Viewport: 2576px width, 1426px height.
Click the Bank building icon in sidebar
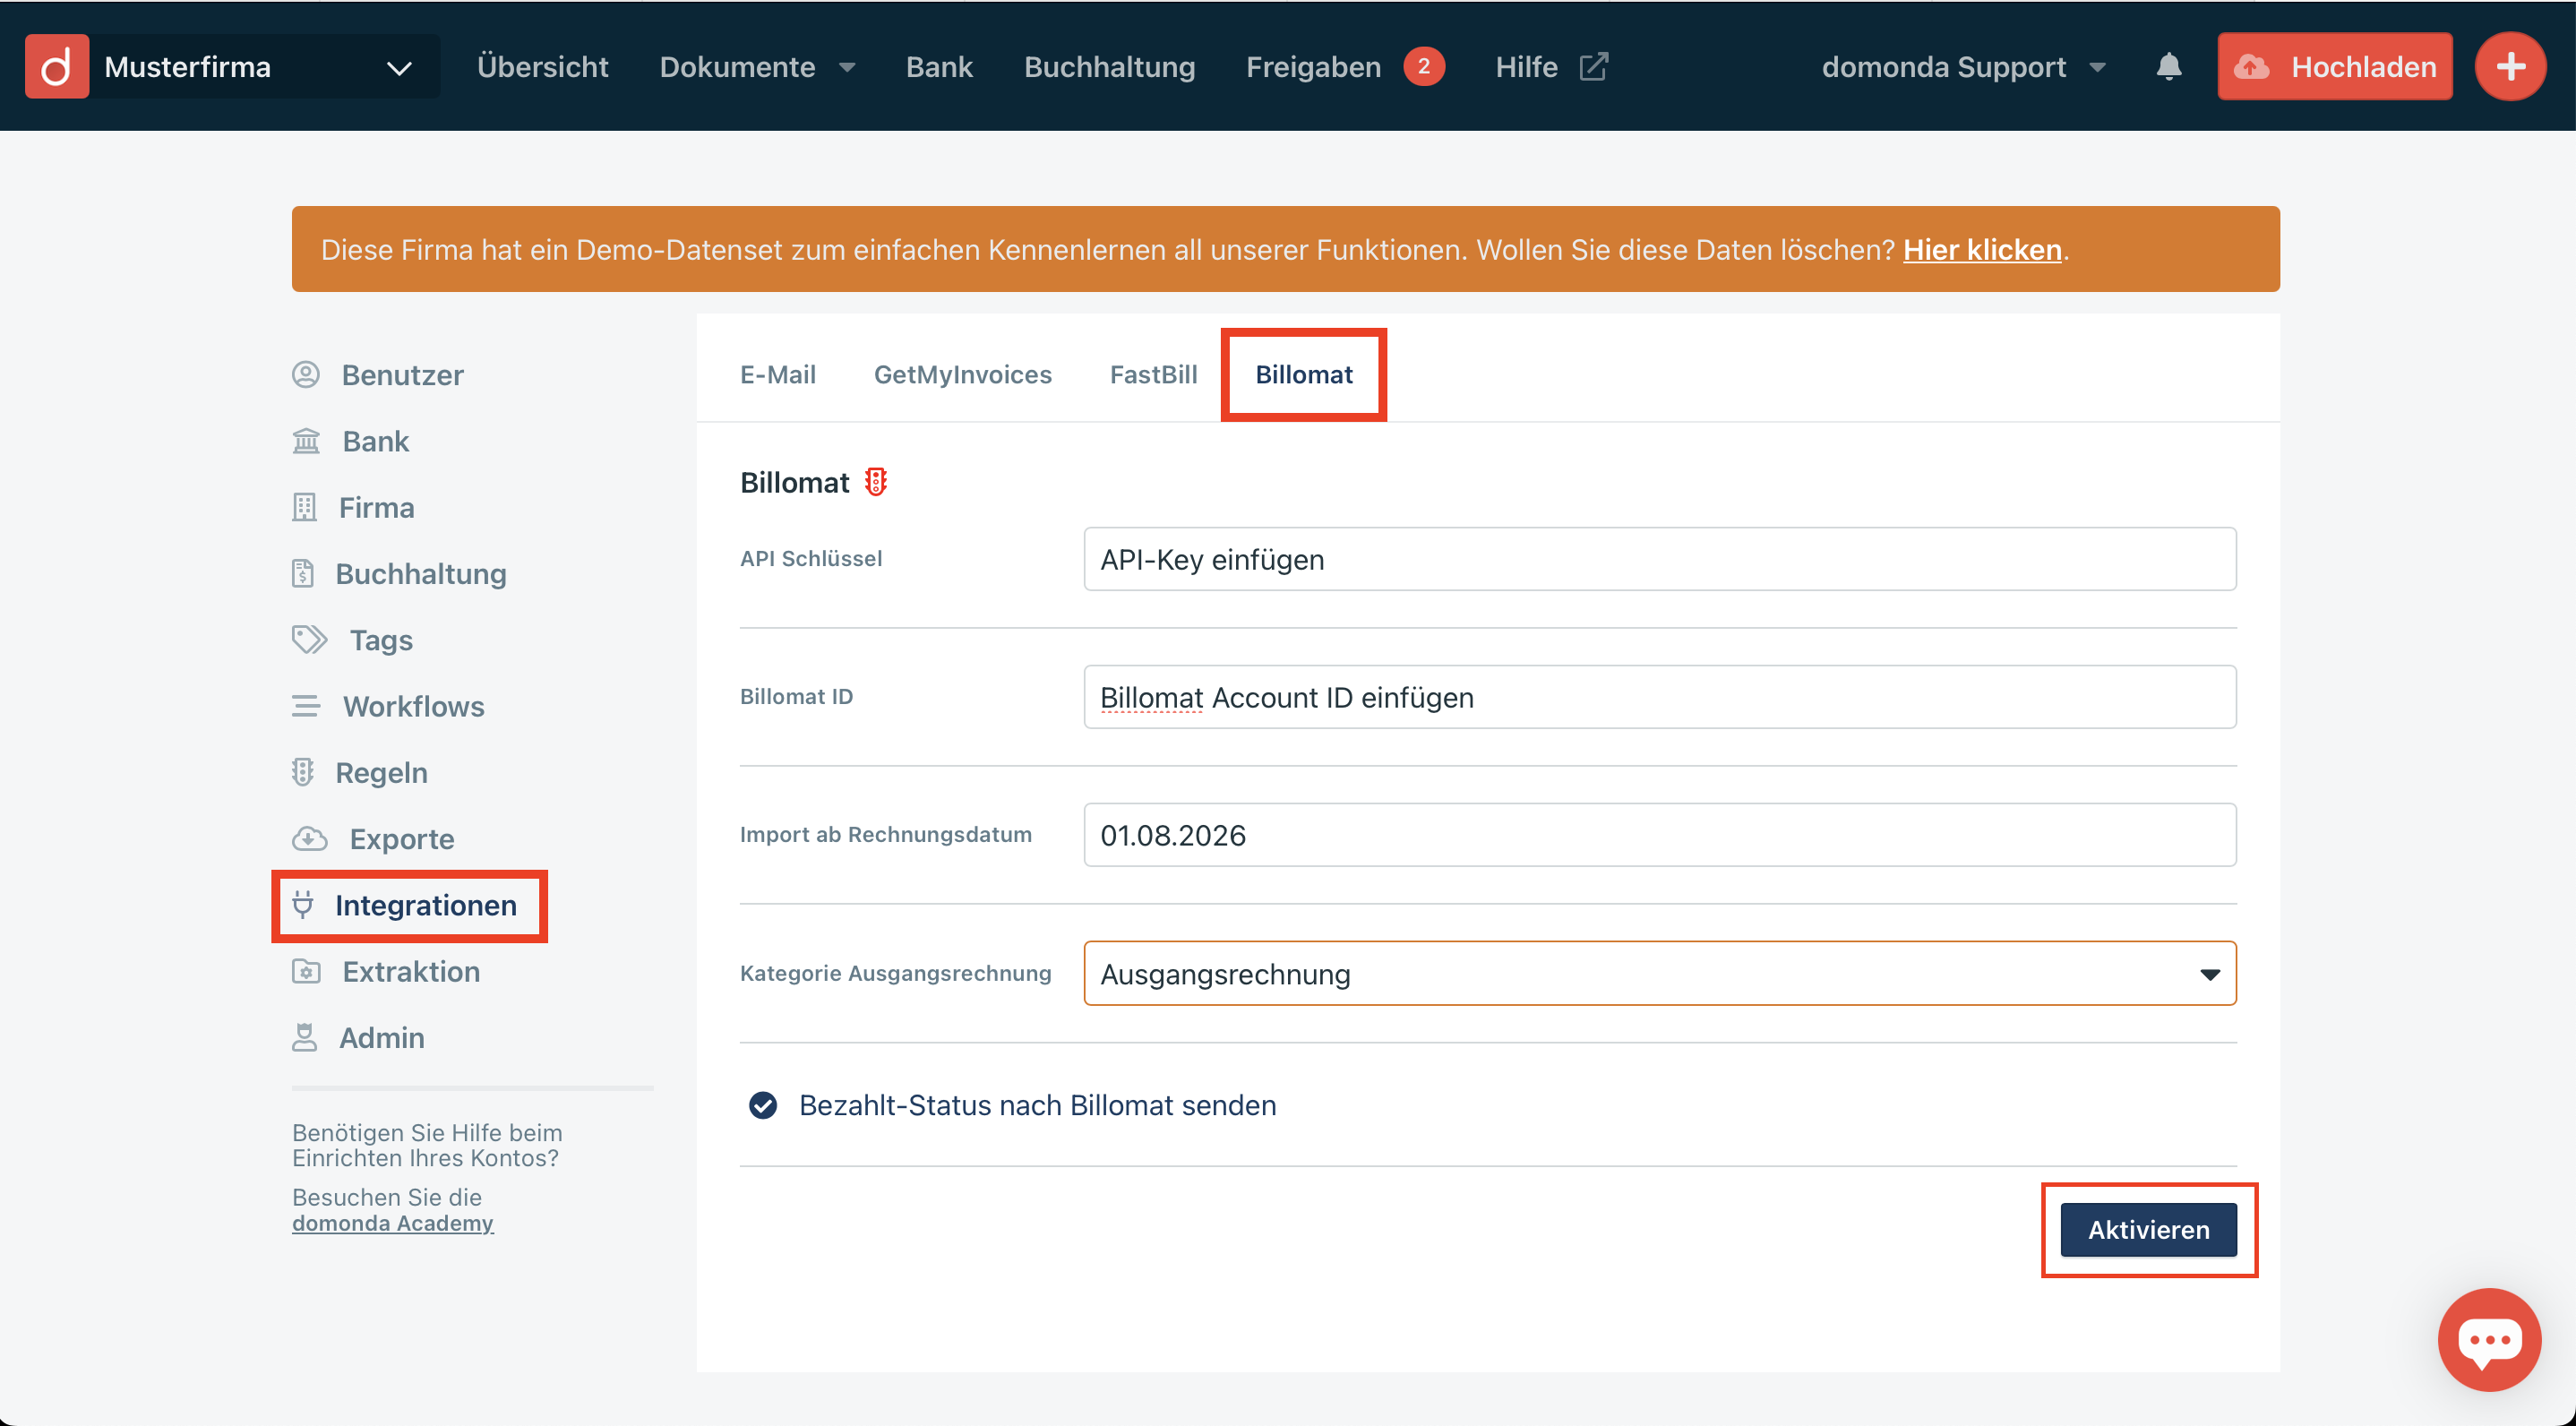coord(306,441)
